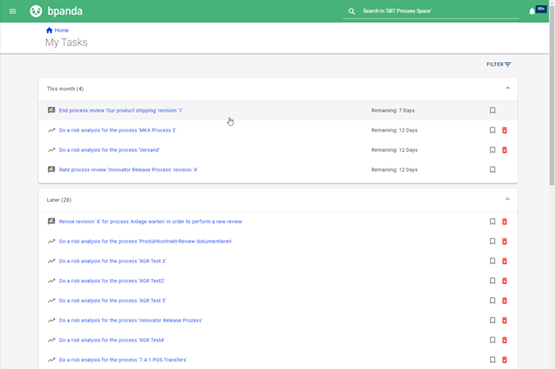Delete the 'XGR Test 5' task
The width and height of the screenshot is (555, 369).
pyautogui.click(x=504, y=301)
